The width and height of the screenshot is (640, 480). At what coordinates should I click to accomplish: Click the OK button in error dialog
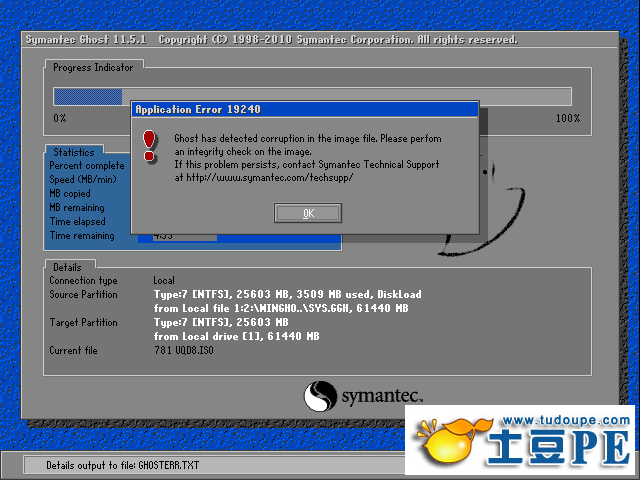[x=308, y=213]
